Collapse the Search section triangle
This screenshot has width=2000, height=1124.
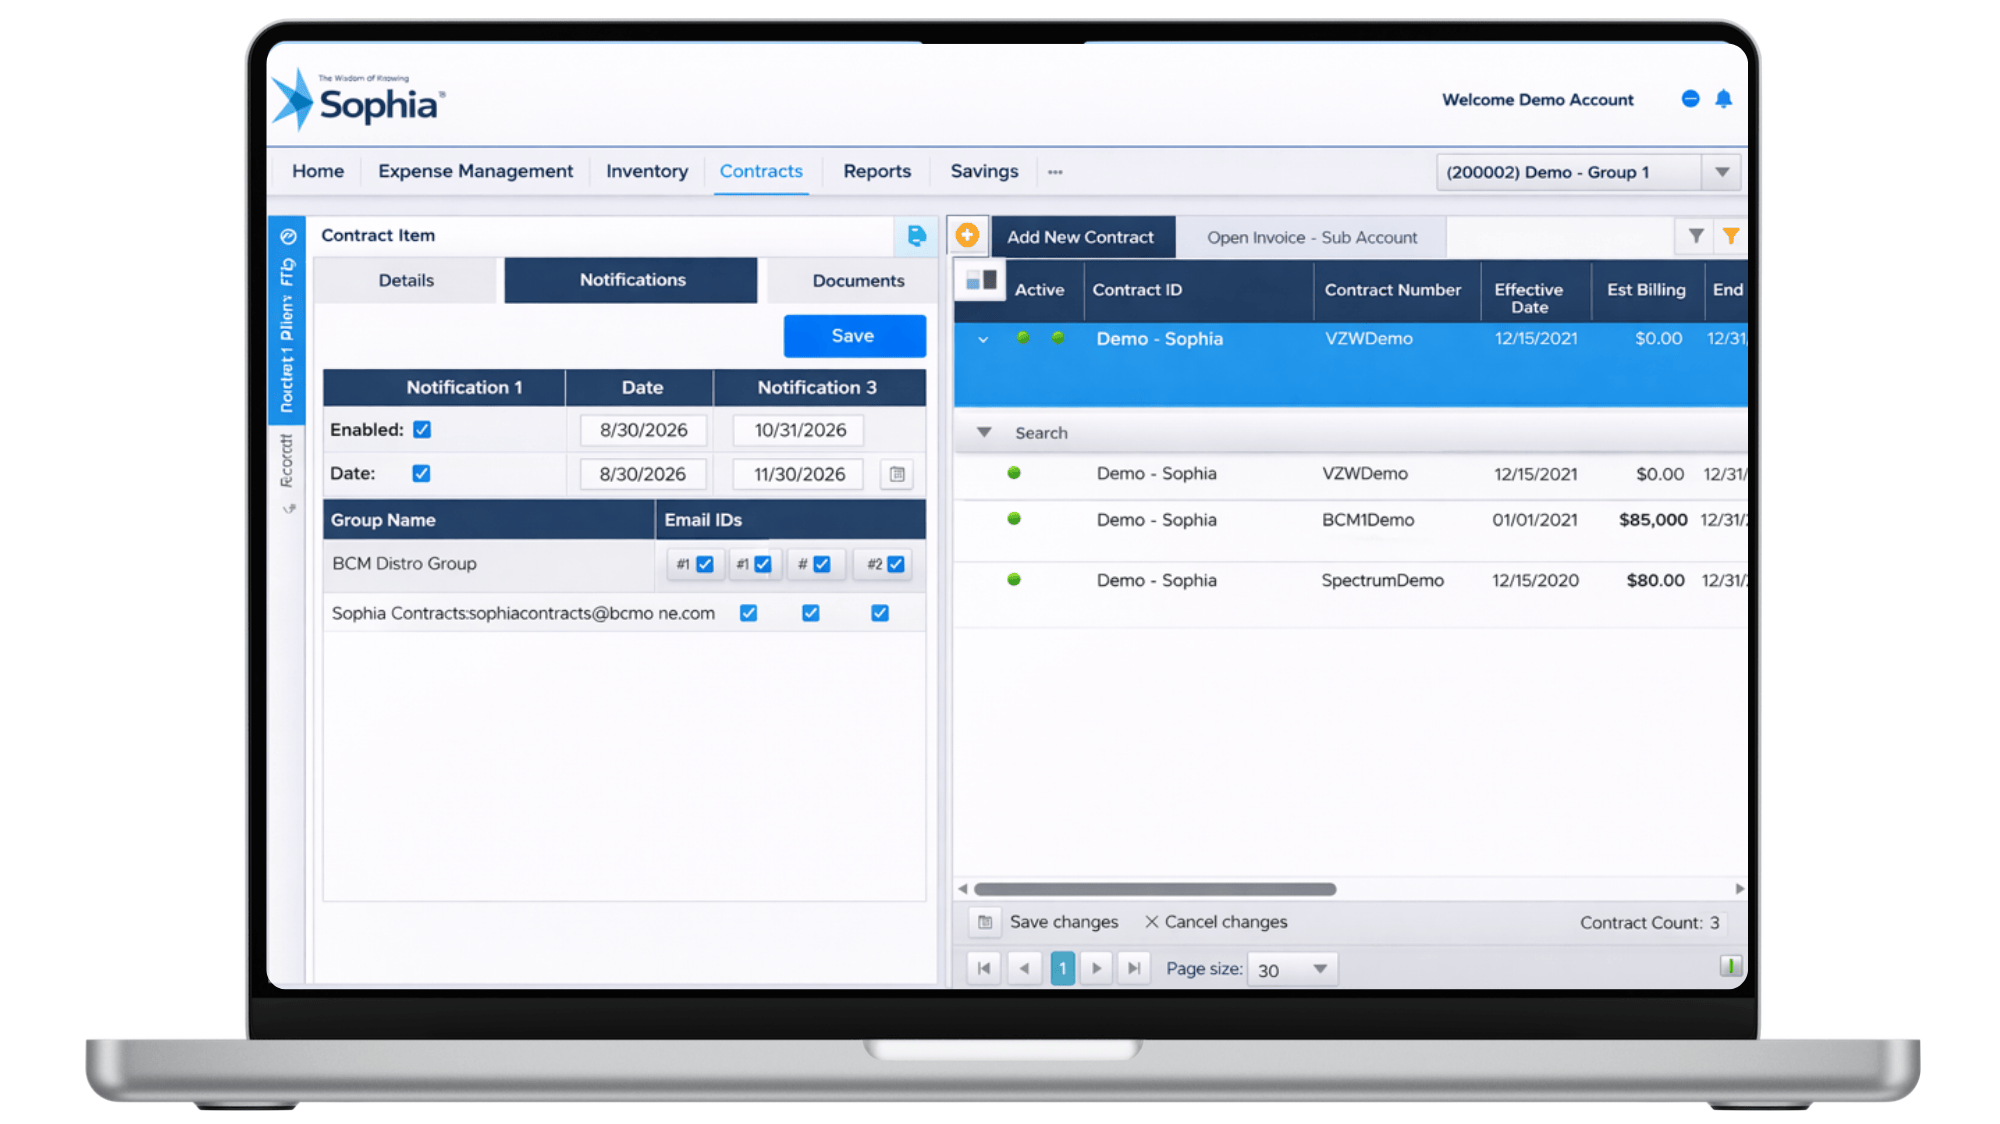(x=984, y=433)
